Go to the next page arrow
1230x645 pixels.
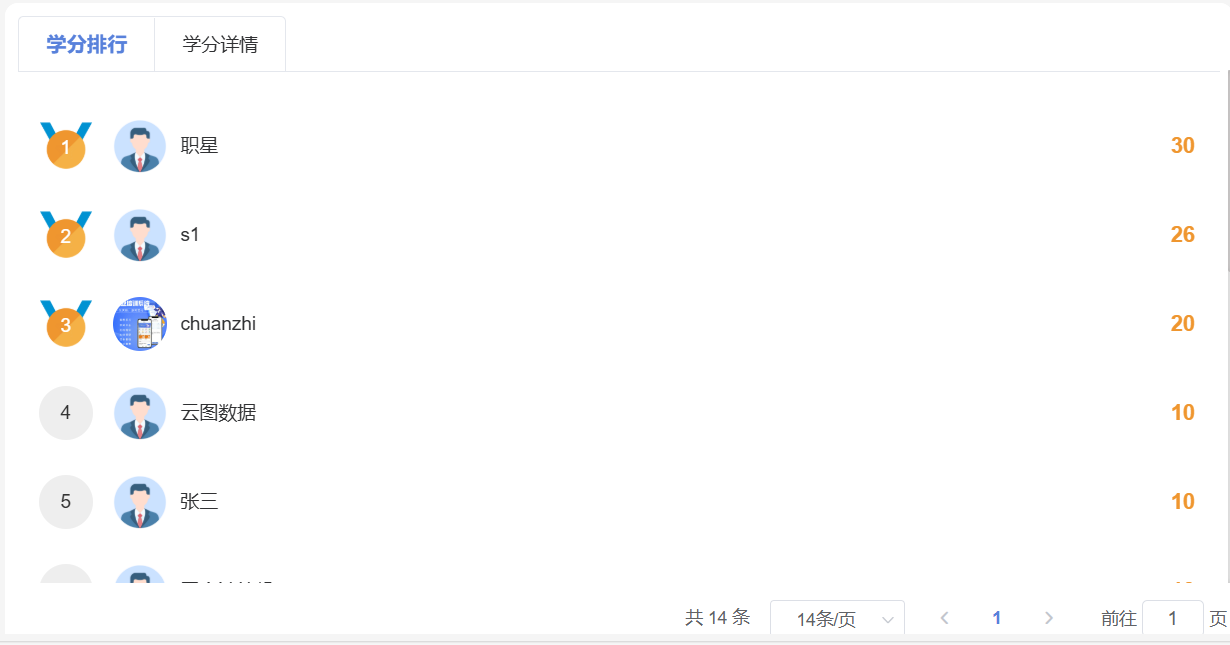tap(1049, 618)
